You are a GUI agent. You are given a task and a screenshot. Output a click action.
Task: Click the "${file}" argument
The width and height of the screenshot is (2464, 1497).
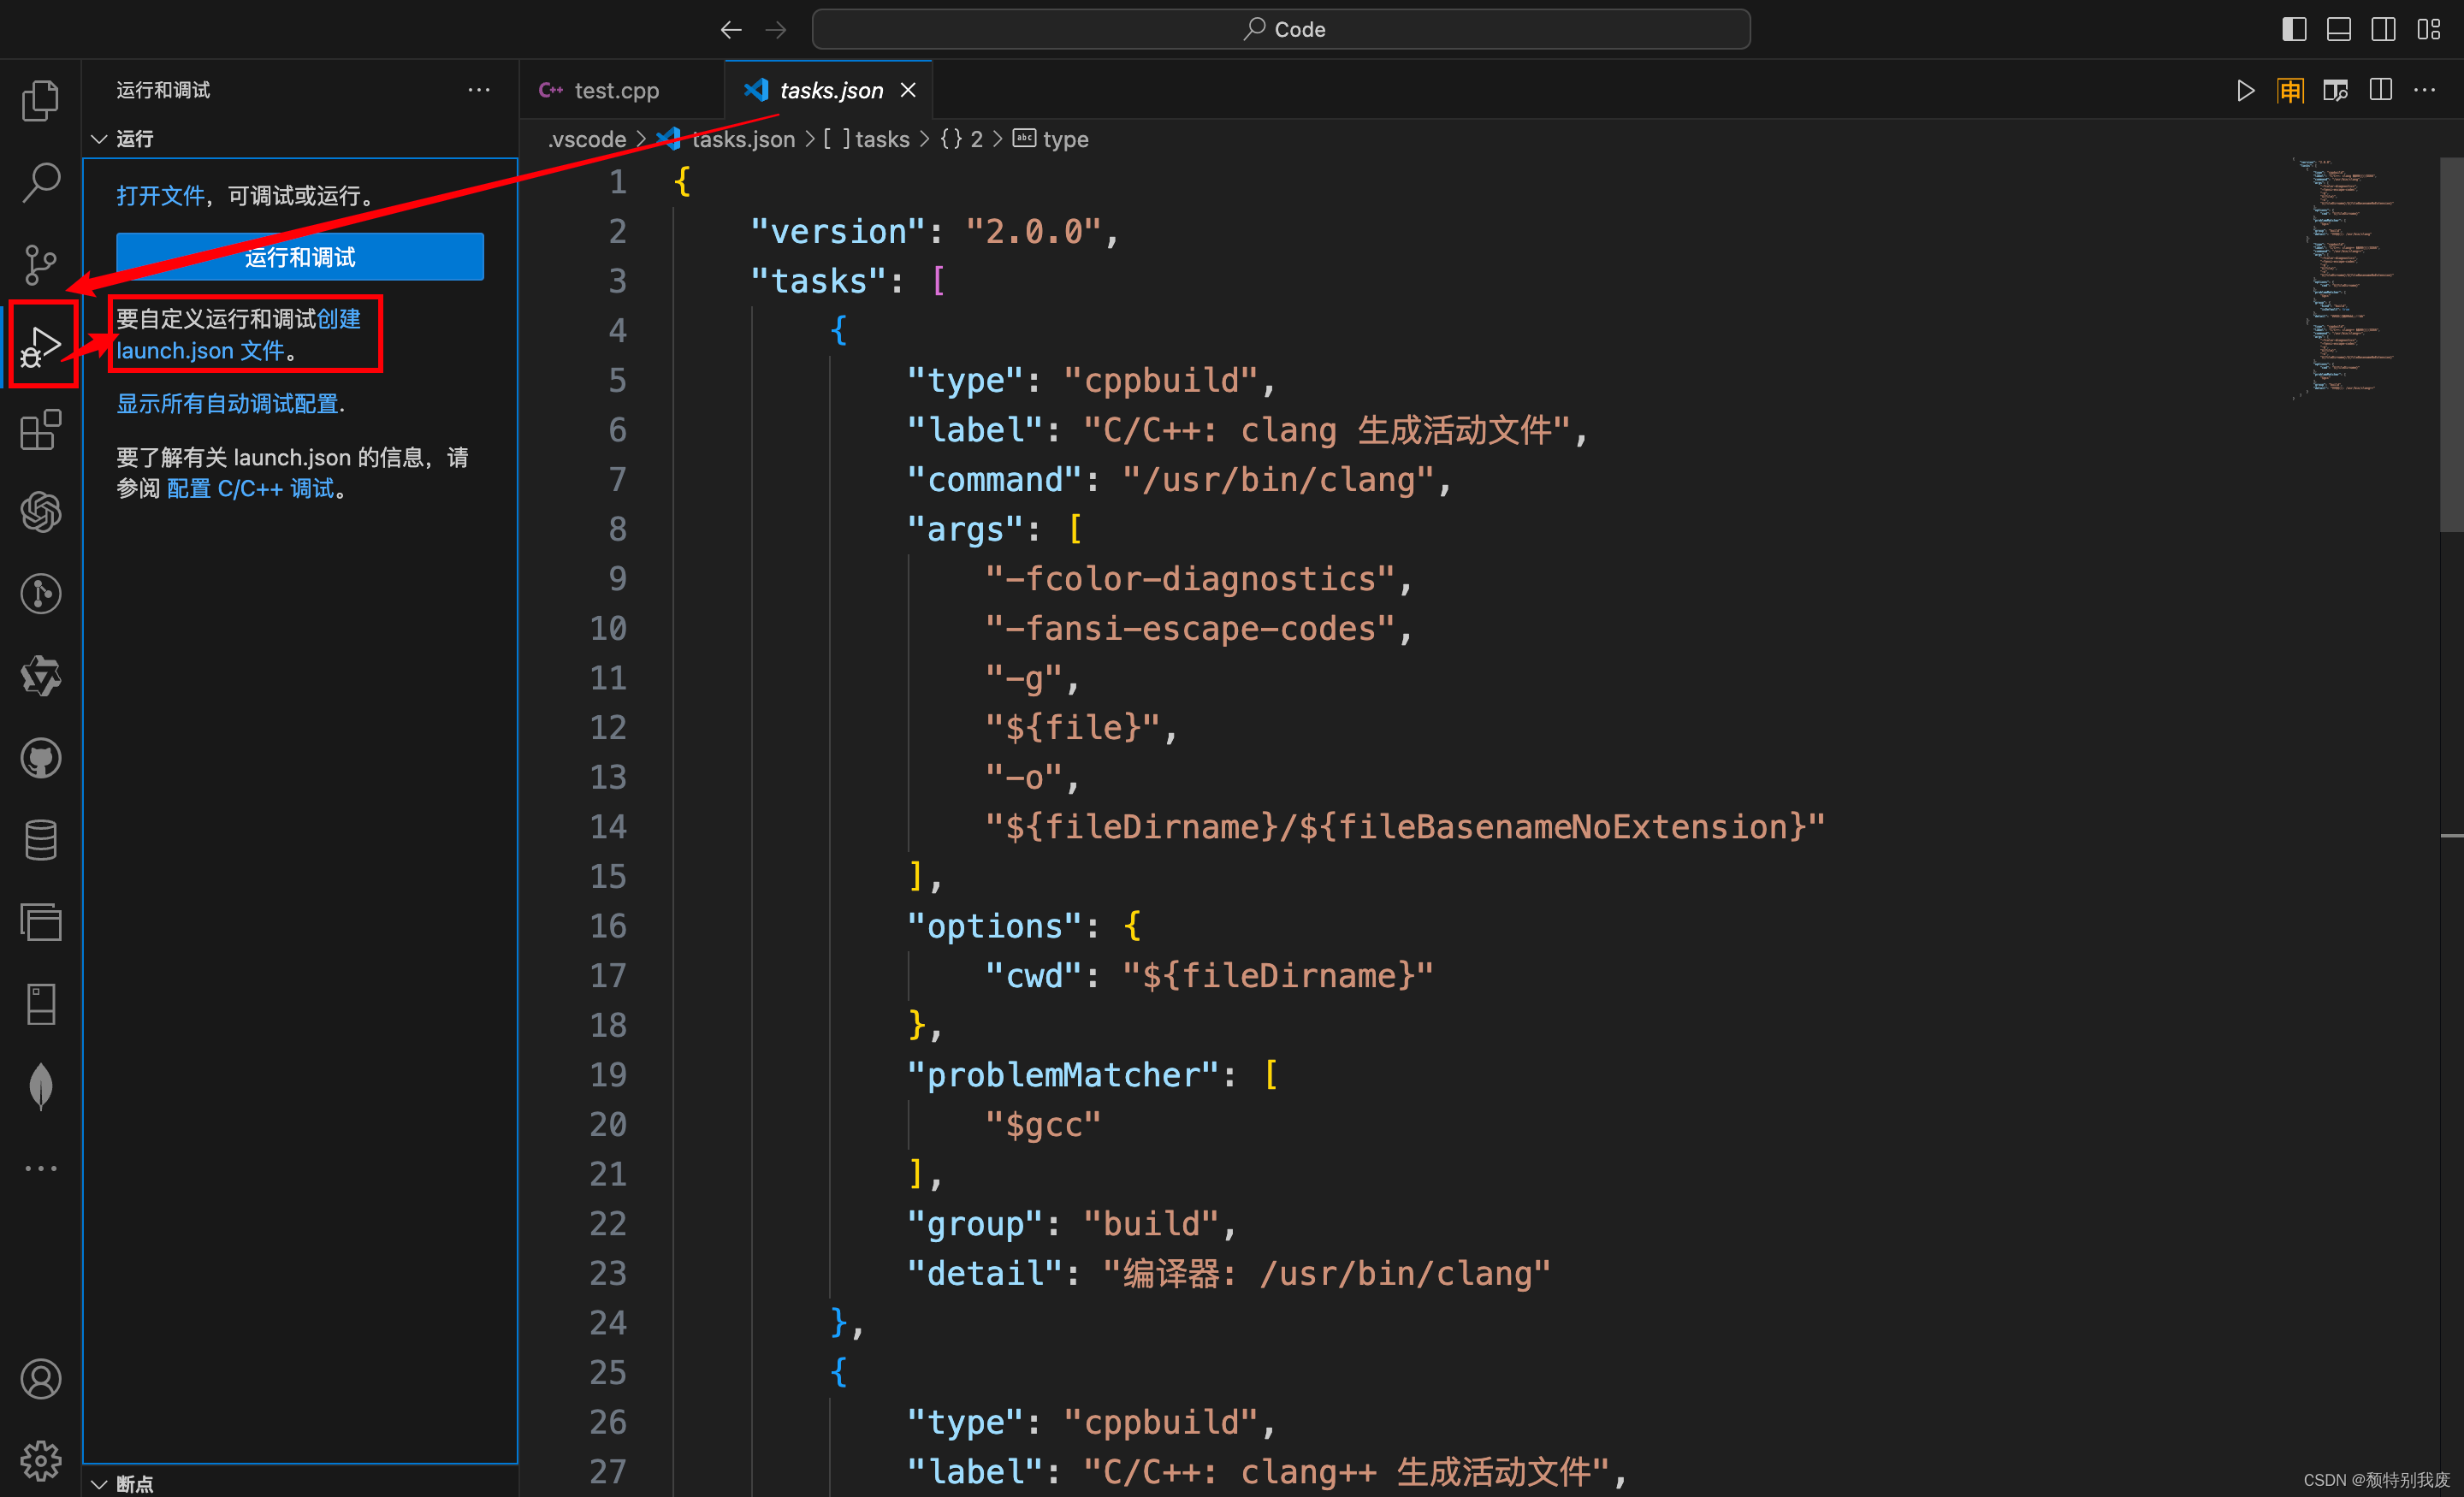point(1073,728)
